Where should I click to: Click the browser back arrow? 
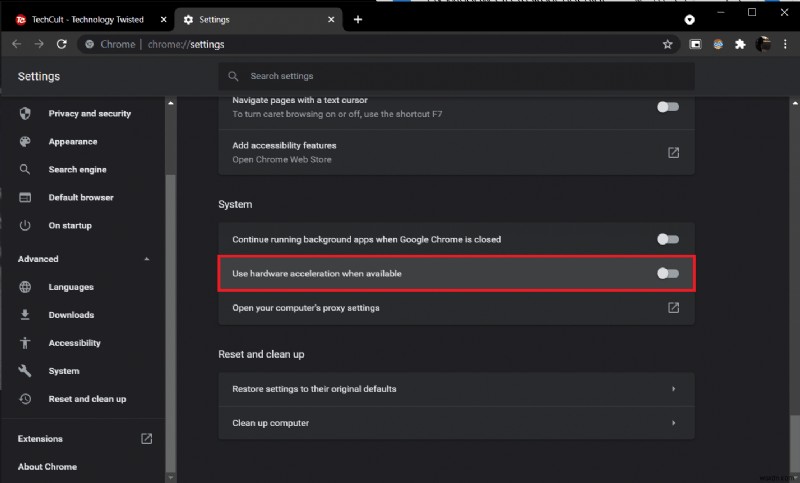pos(17,44)
